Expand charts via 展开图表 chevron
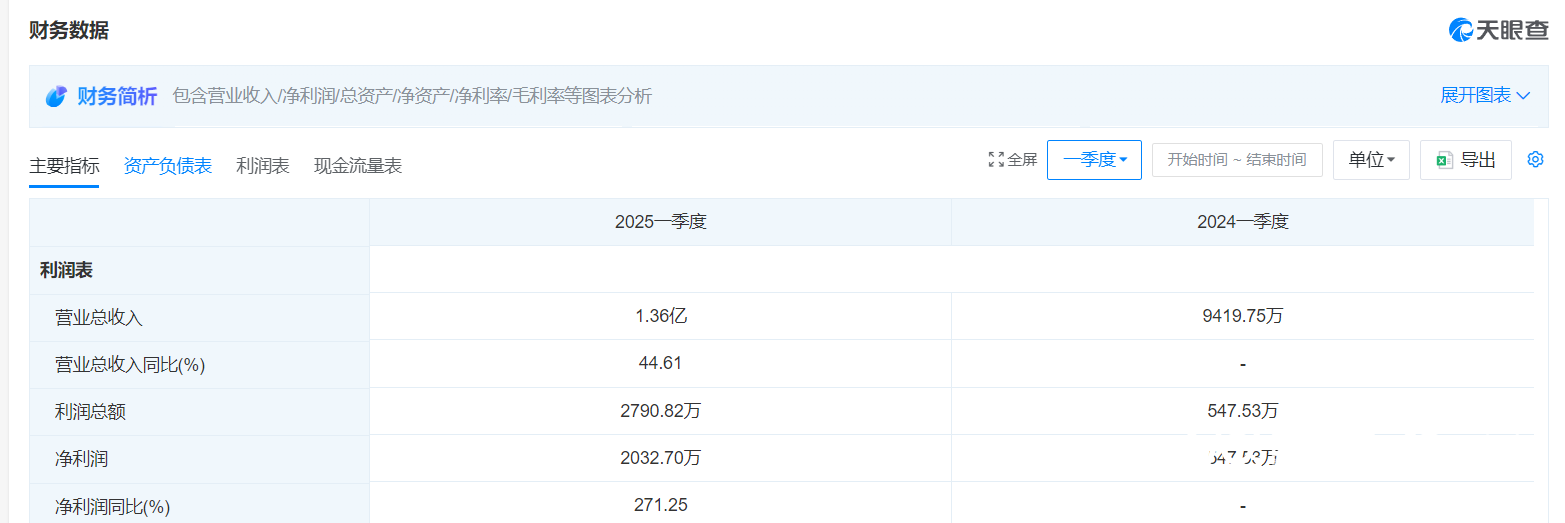The width and height of the screenshot is (1565, 523). (x=1523, y=96)
